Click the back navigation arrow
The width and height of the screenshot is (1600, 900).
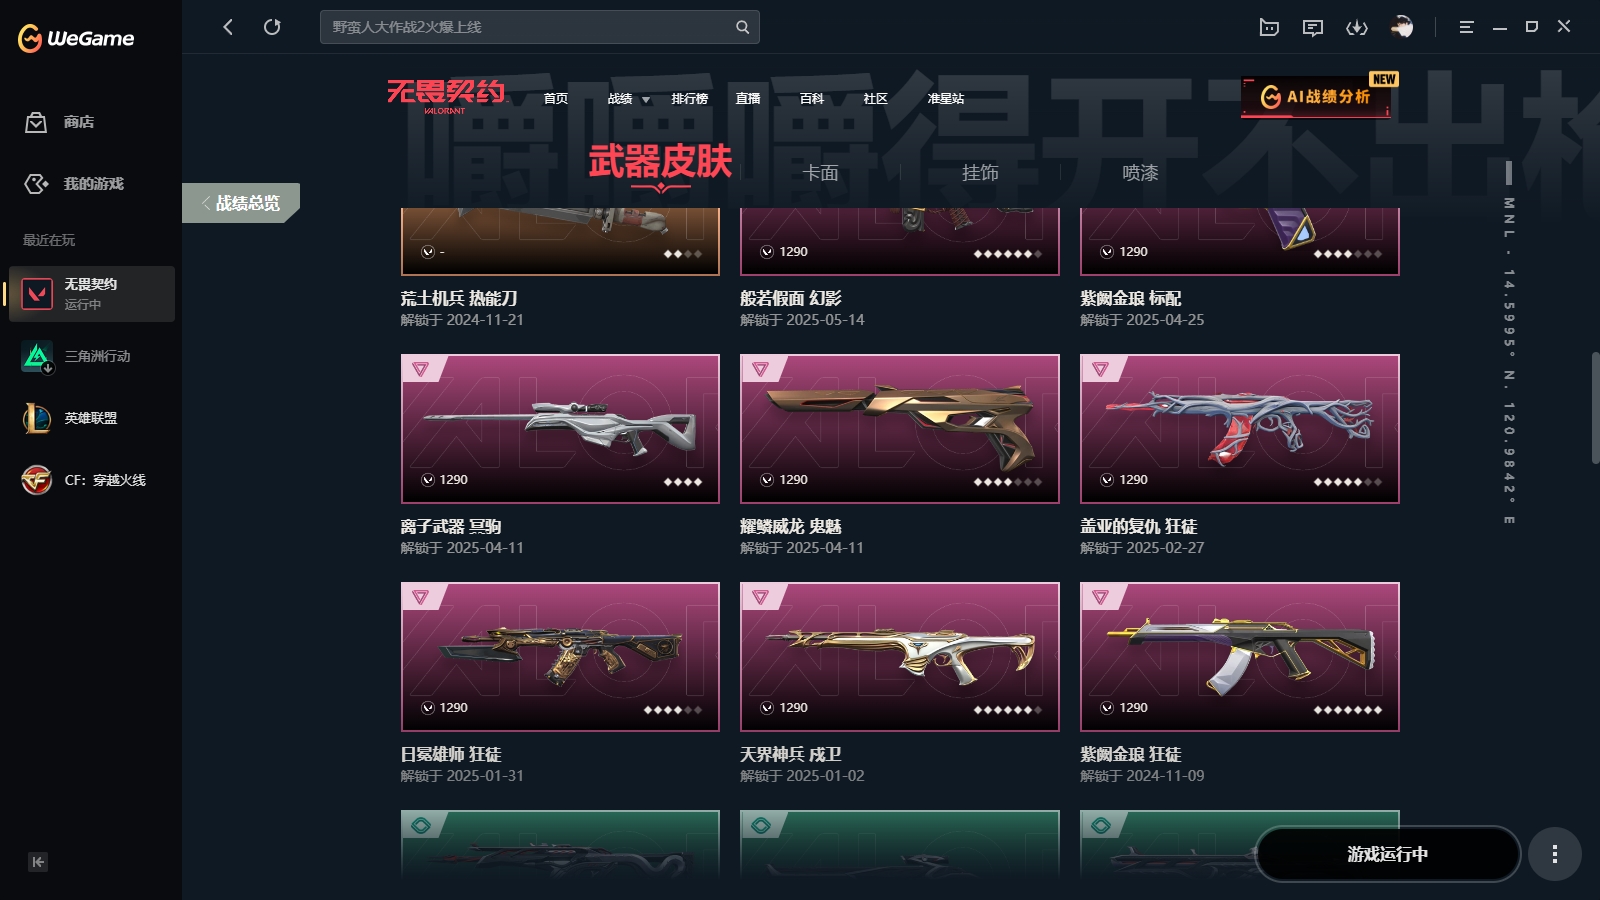coord(228,27)
